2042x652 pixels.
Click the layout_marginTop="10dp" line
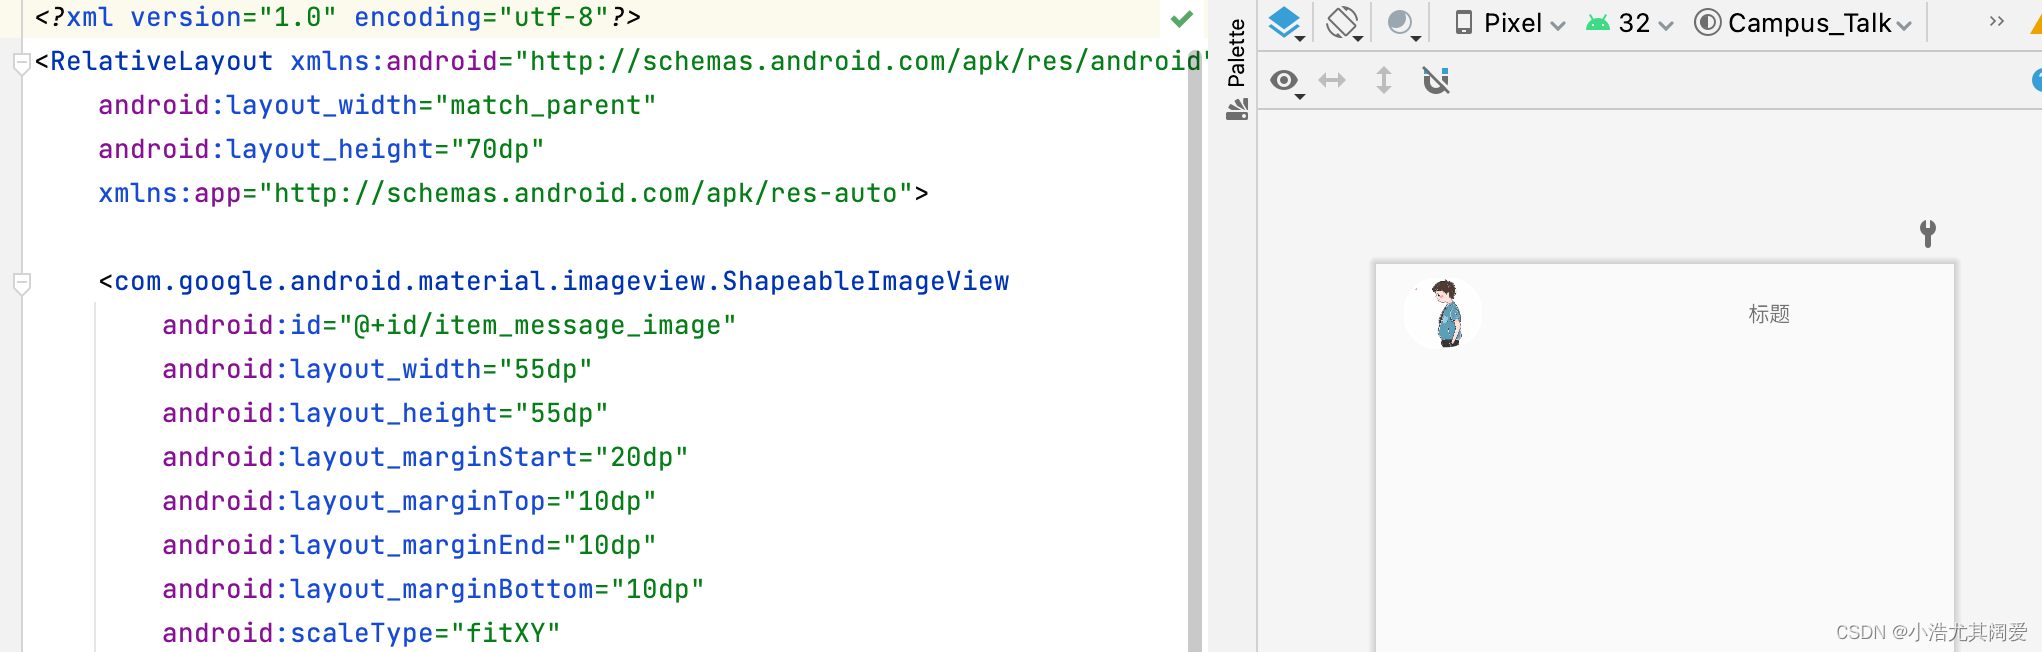pos(409,501)
